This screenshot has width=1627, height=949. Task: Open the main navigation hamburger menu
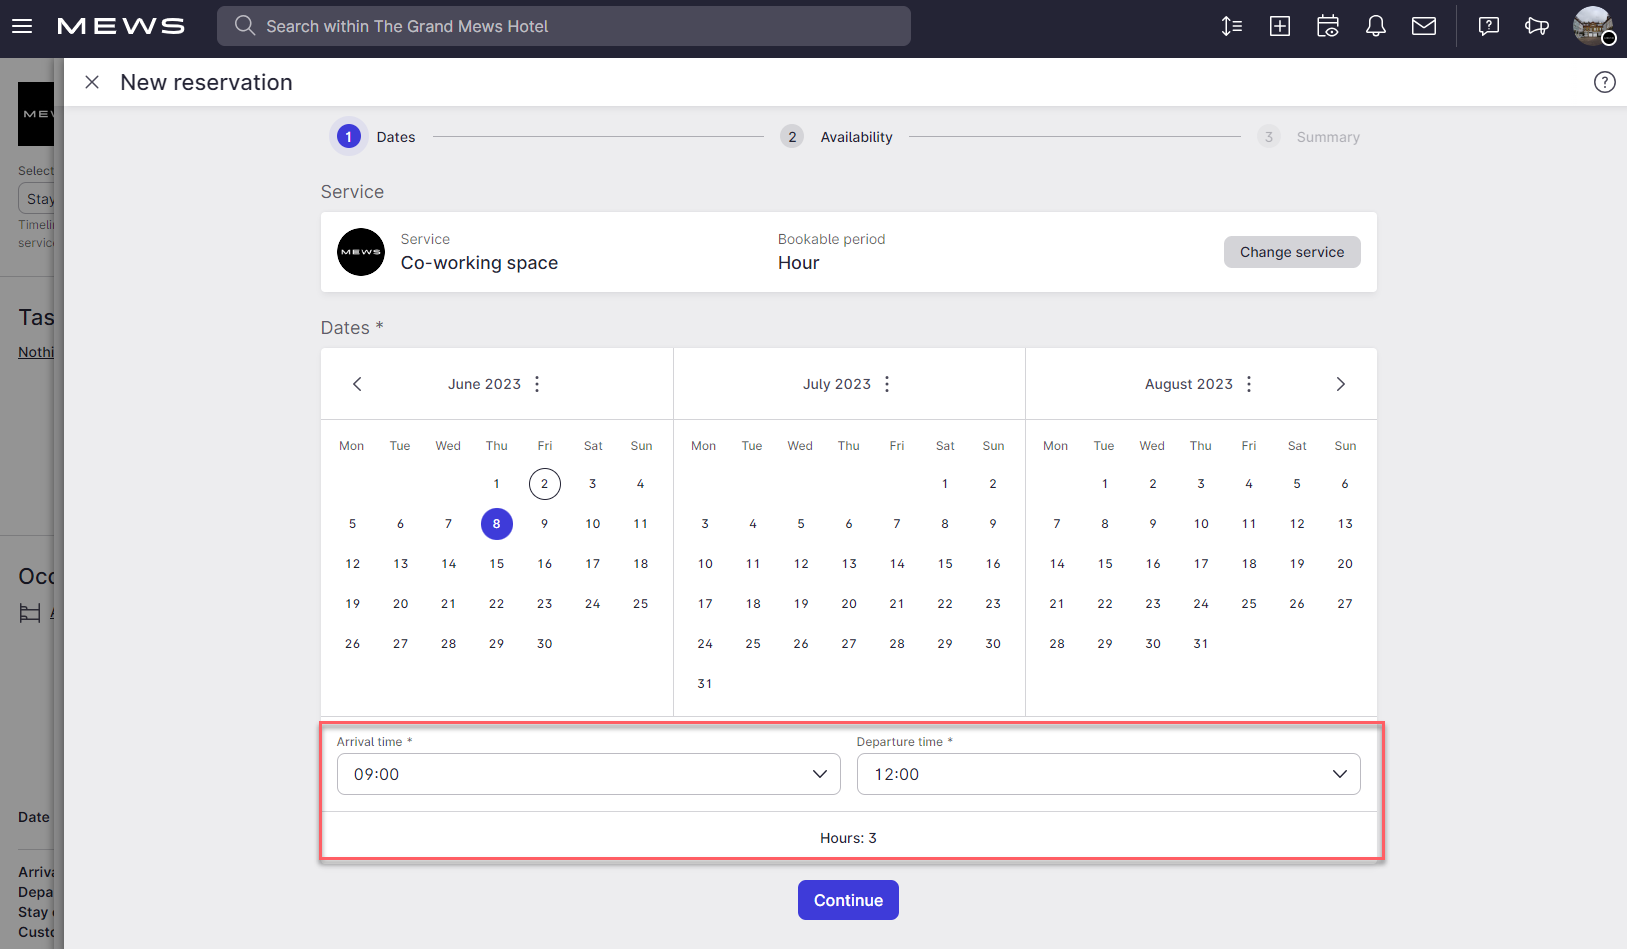(22, 26)
